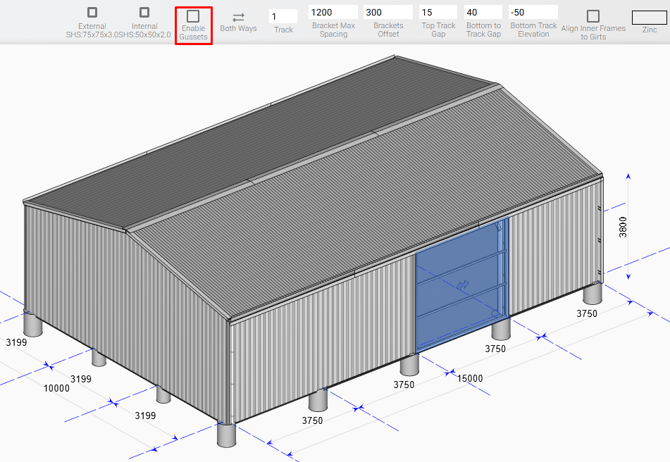Open the Zinc color swatch

pyautogui.click(x=650, y=16)
